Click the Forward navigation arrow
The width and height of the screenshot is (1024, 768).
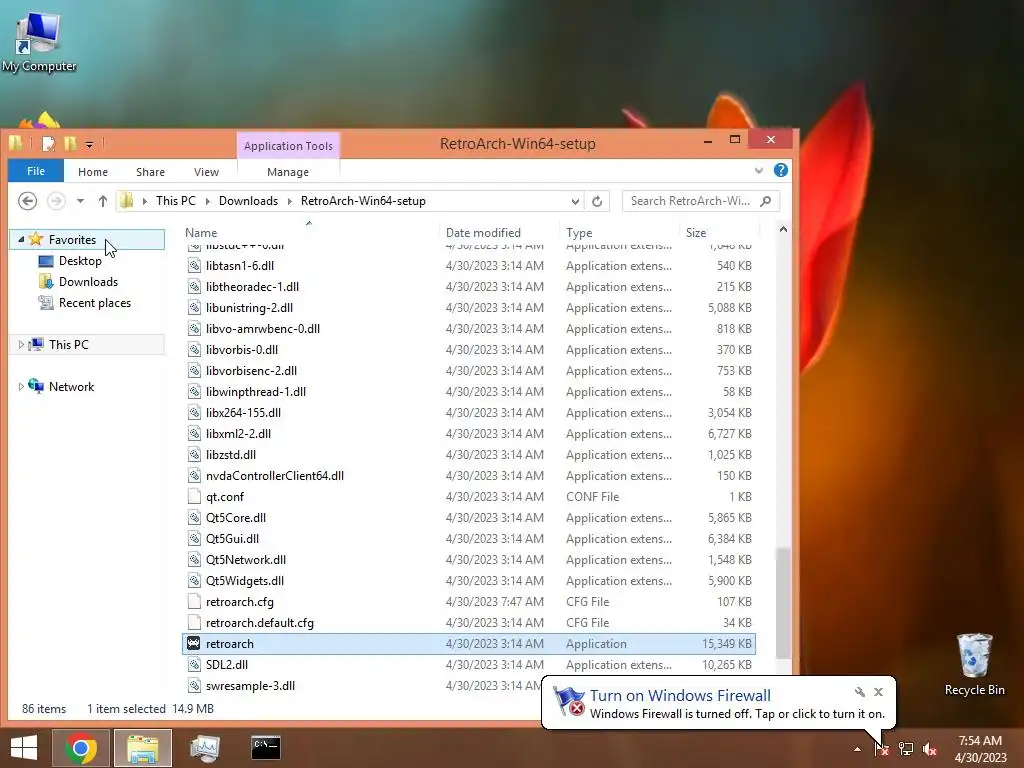[x=56, y=201]
